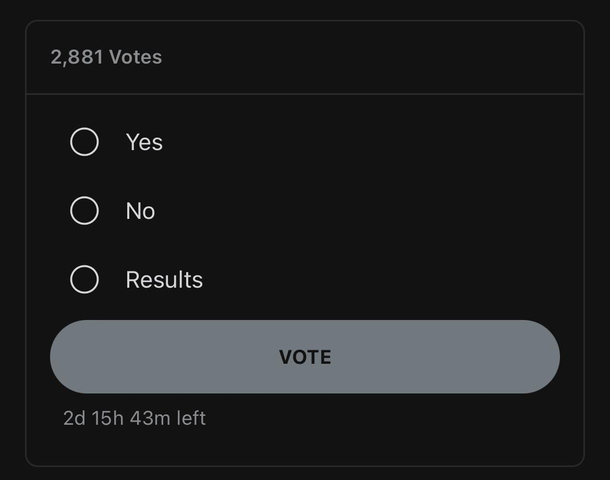The image size is (610, 480).
Task: Click the number 2,881 in the header
Action: (x=77, y=58)
